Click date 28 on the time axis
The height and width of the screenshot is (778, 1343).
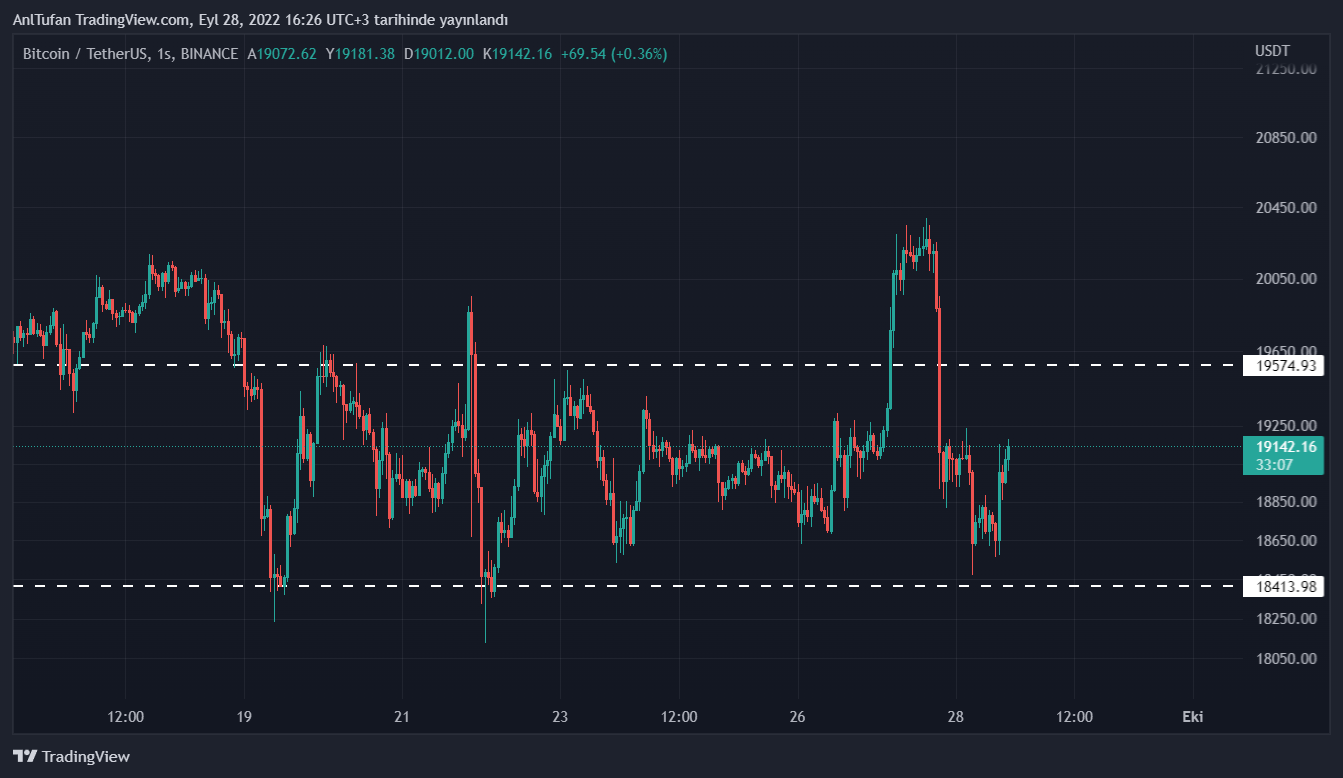coord(955,717)
